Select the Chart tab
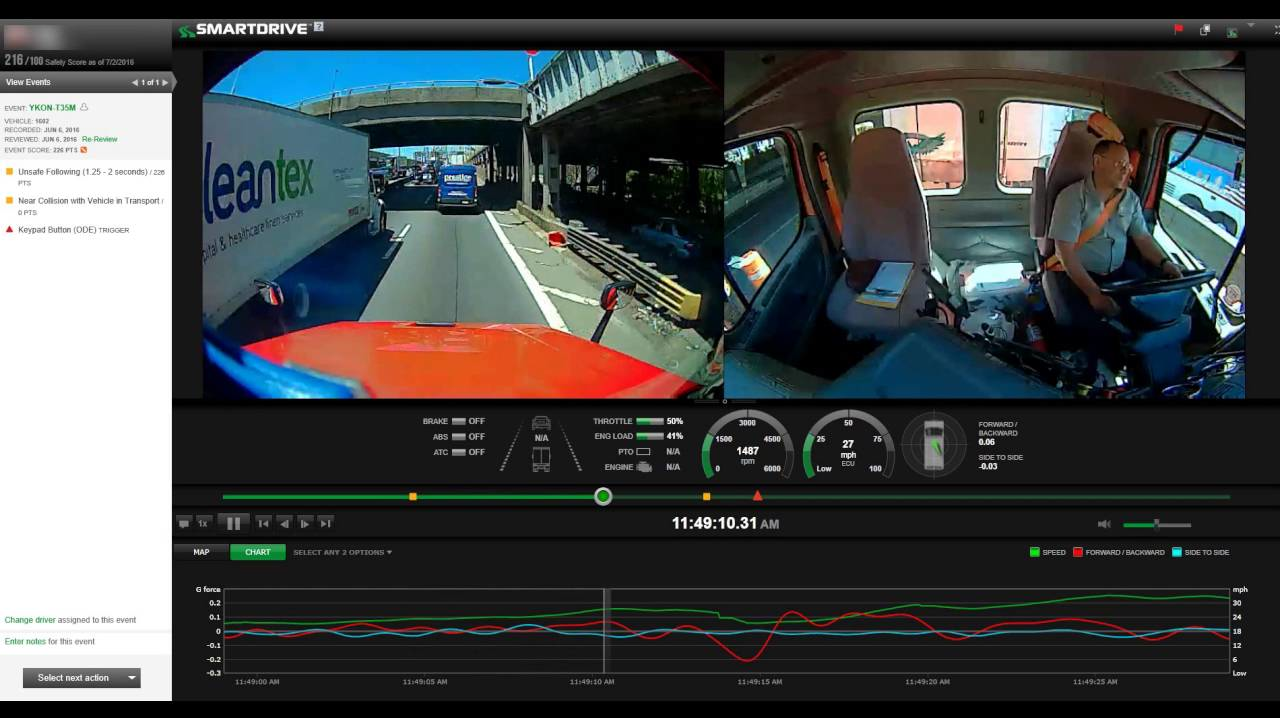The width and height of the screenshot is (1280, 718). [257, 552]
